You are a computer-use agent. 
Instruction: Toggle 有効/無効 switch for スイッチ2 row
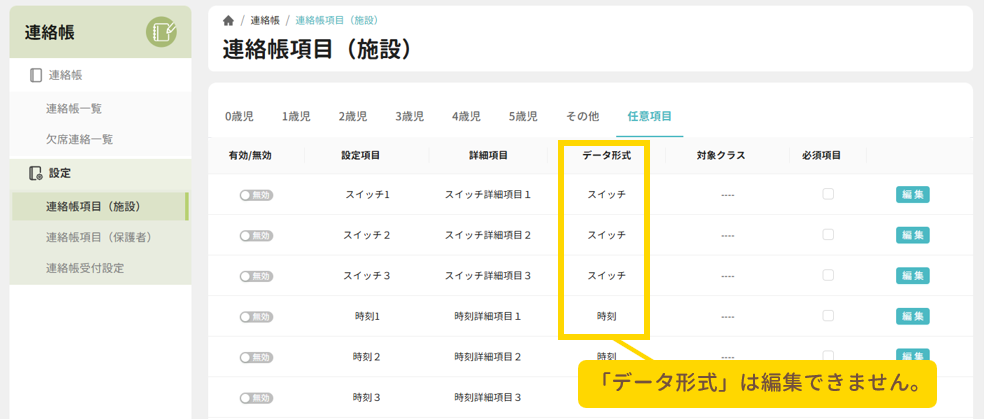[x=256, y=236]
